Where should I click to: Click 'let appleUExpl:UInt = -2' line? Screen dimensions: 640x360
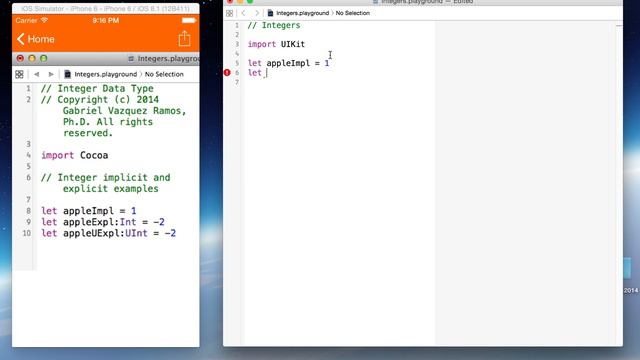(109, 233)
